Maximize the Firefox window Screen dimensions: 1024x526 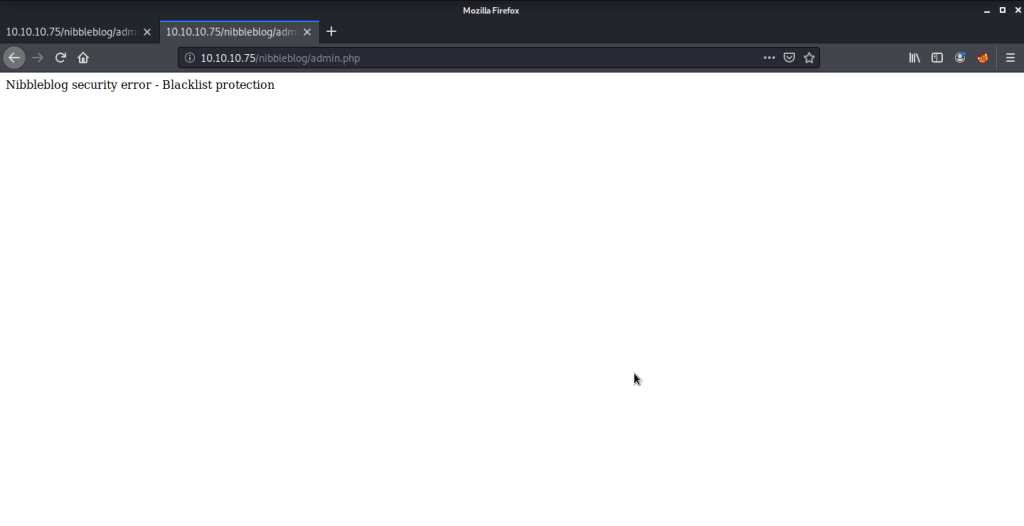point(1002,10)
